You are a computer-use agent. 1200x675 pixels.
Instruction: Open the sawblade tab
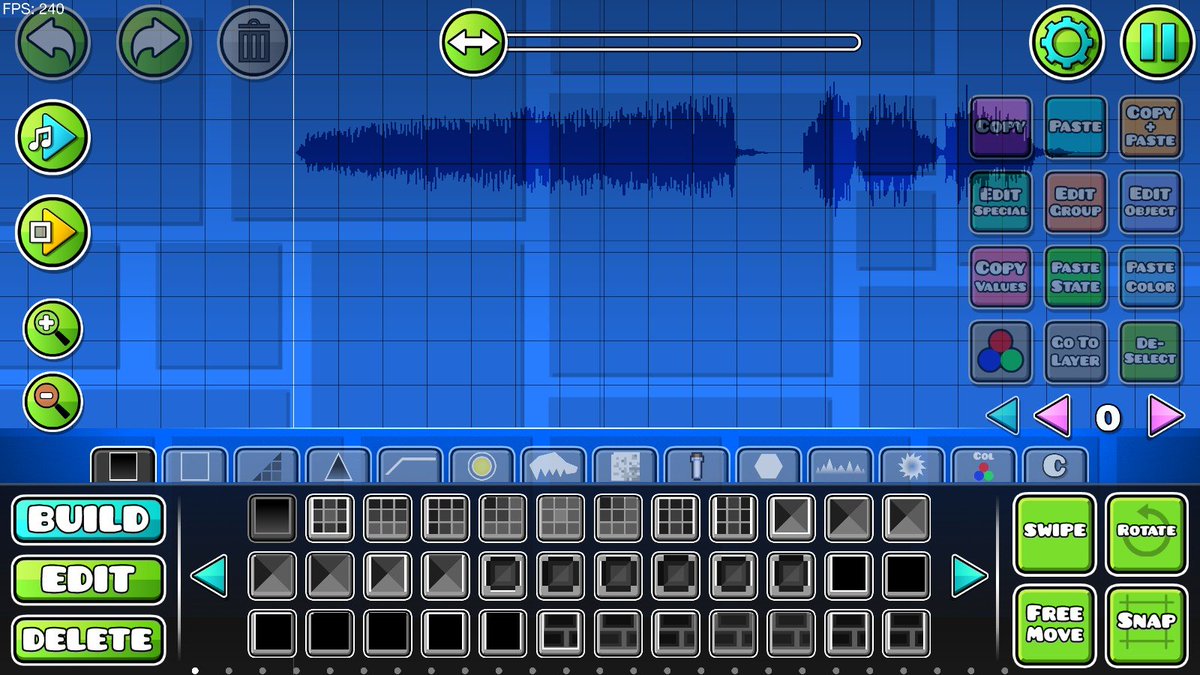click(x=912, y=466)
